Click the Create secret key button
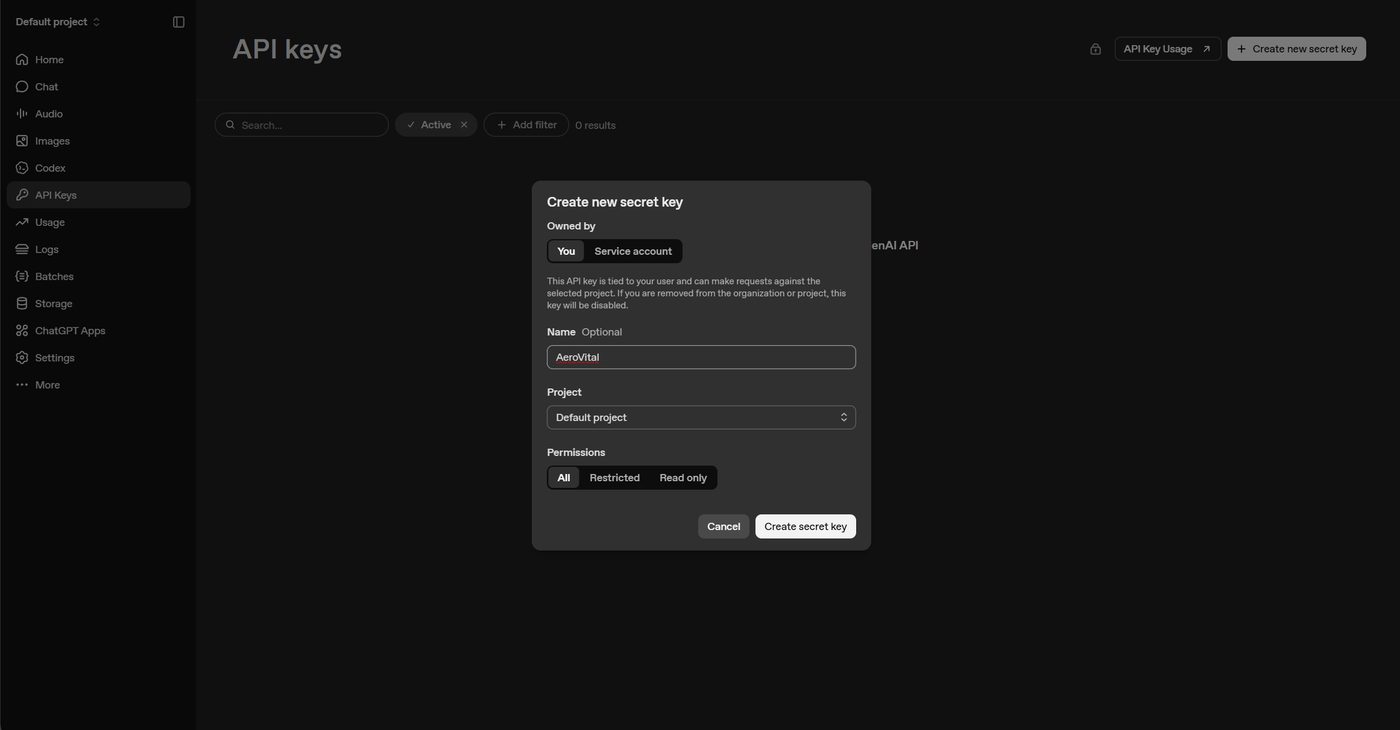Viewport: 1400px width, 730px height. [x=805, y=527]
